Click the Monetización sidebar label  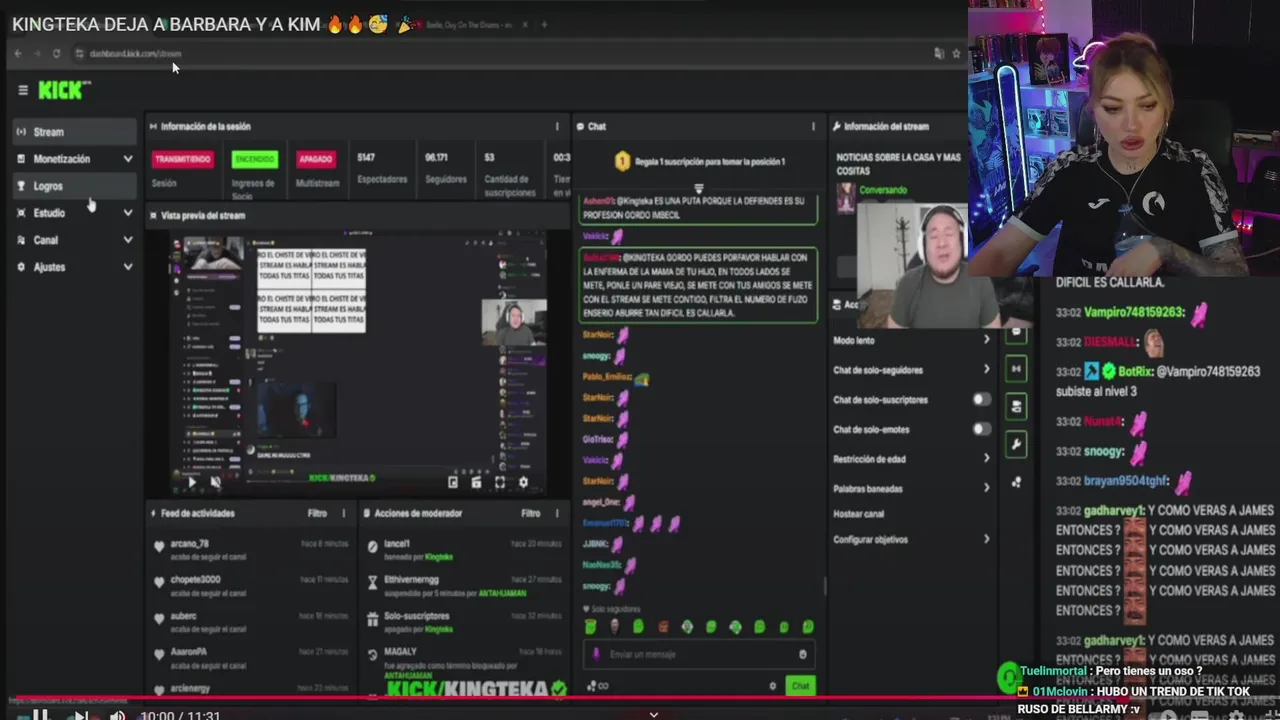point(61,159)
